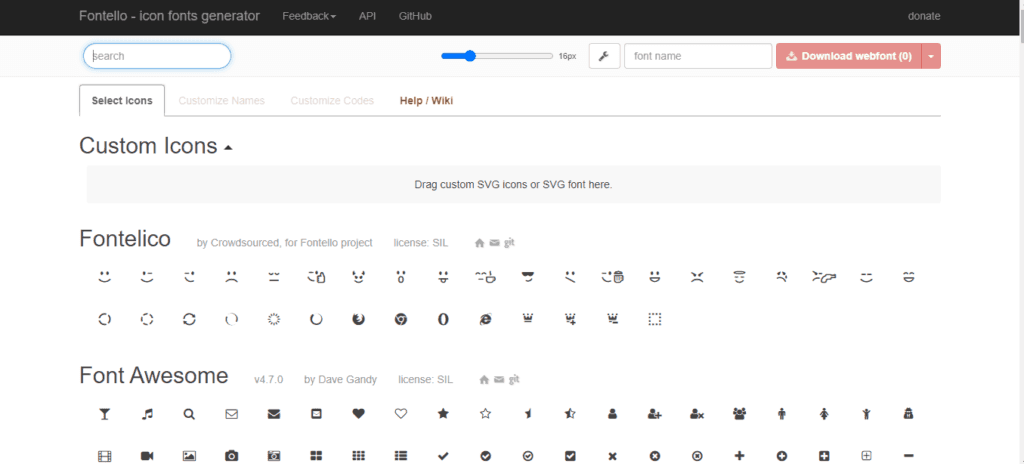1024x464 pixels.
Task: Switch to the Customize Codes tab
Action: pos(332,101)
